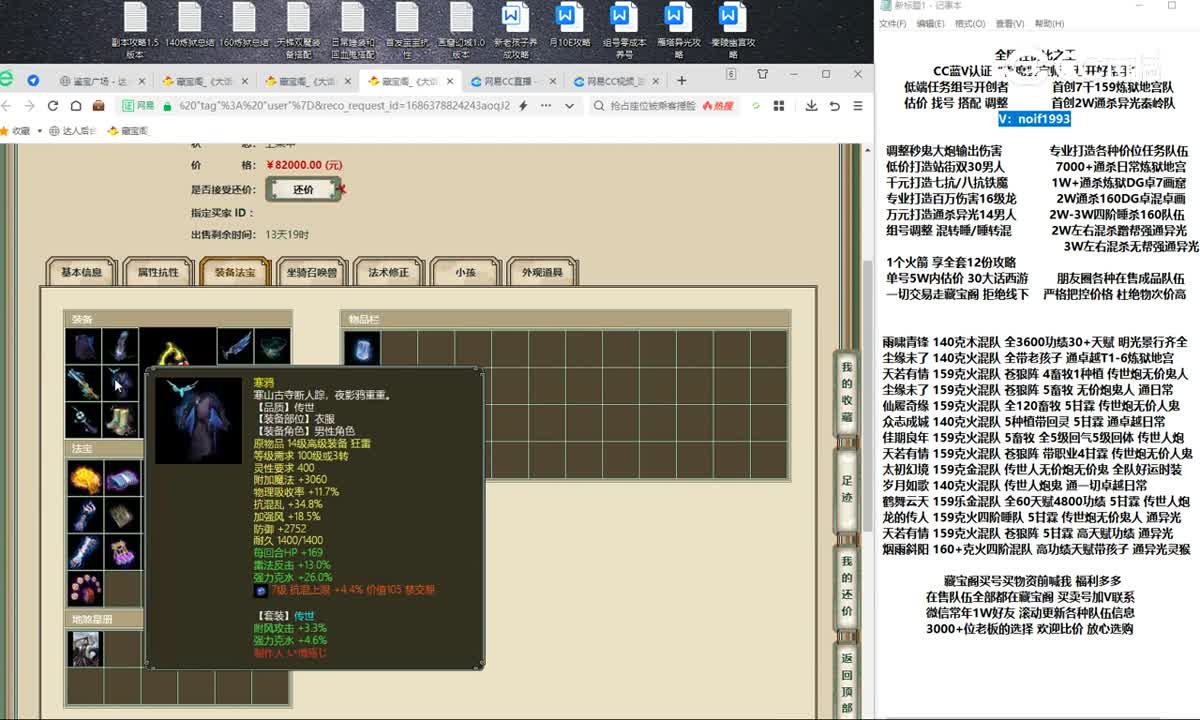Click the browser back arrow
The image size is (1200, 720).
7,106
